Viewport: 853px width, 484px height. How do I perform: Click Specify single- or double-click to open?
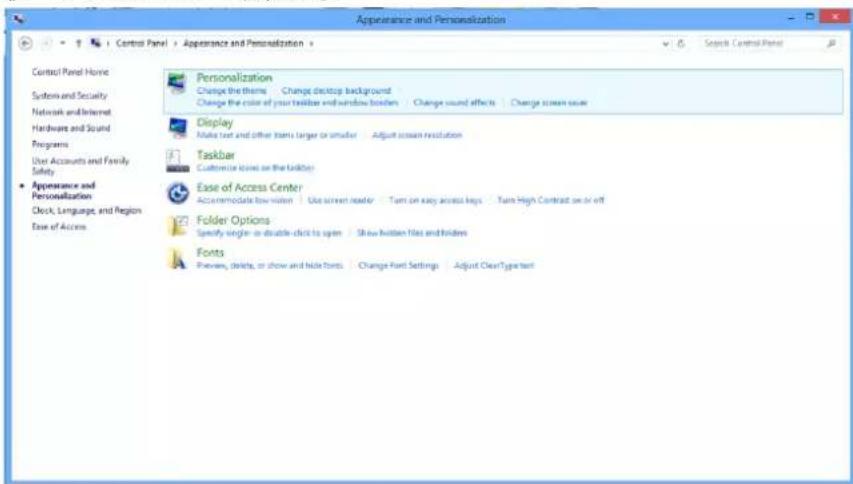pos(269,233)
